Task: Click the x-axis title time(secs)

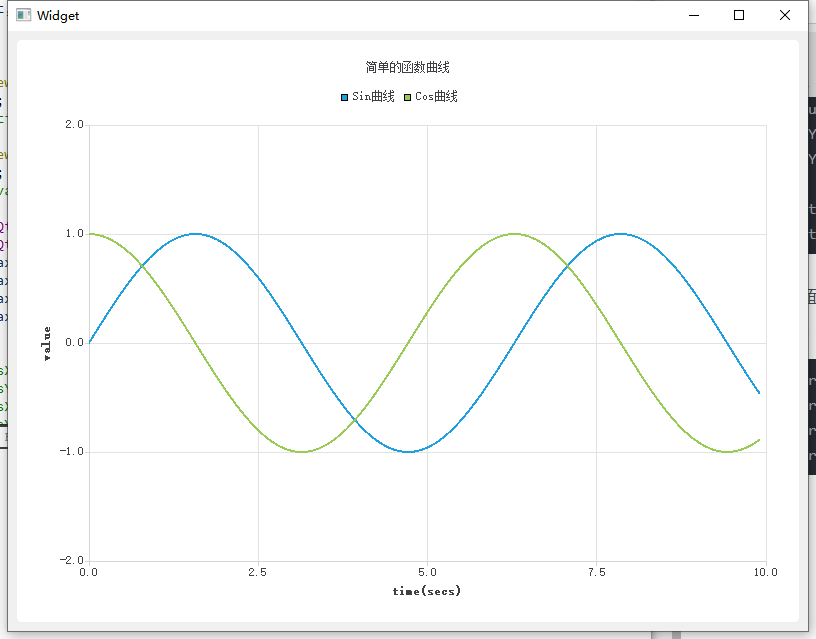Action: pyautogui.click(x=427, y=590)
